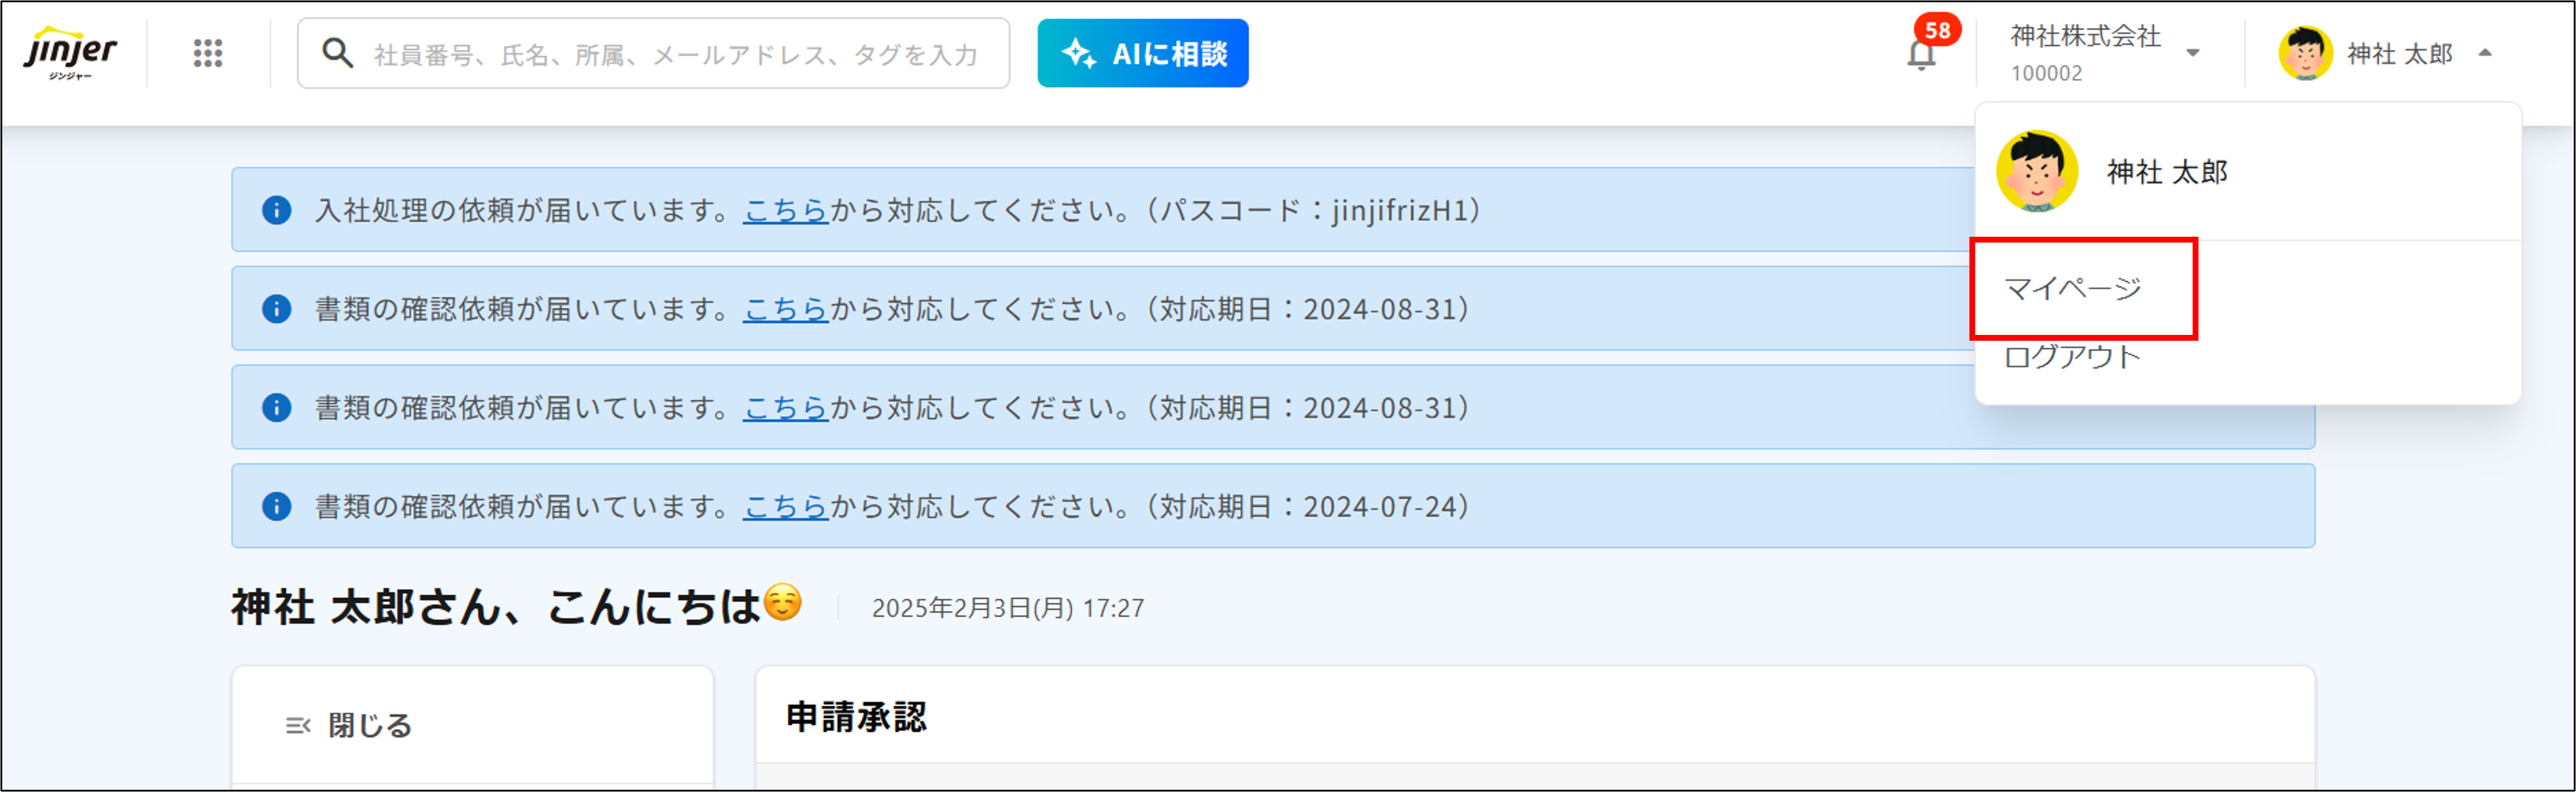Select ログアウト from user menu
Viewport: 2576px width, 792px height.
(2073, 357)
